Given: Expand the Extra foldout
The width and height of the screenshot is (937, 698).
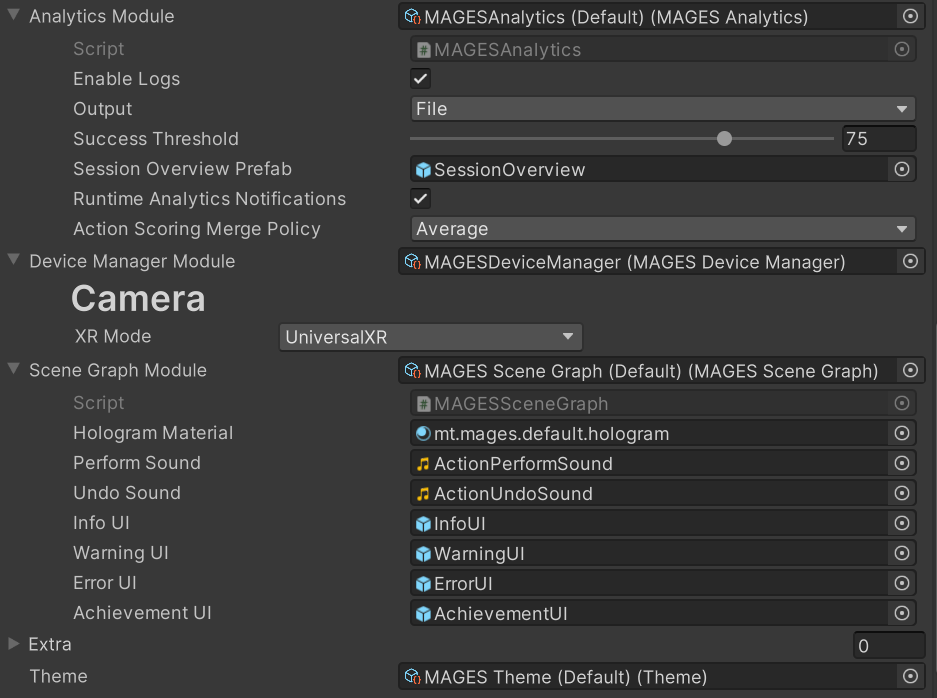Looking at the screenshot, I should click(x=13, y=644).
